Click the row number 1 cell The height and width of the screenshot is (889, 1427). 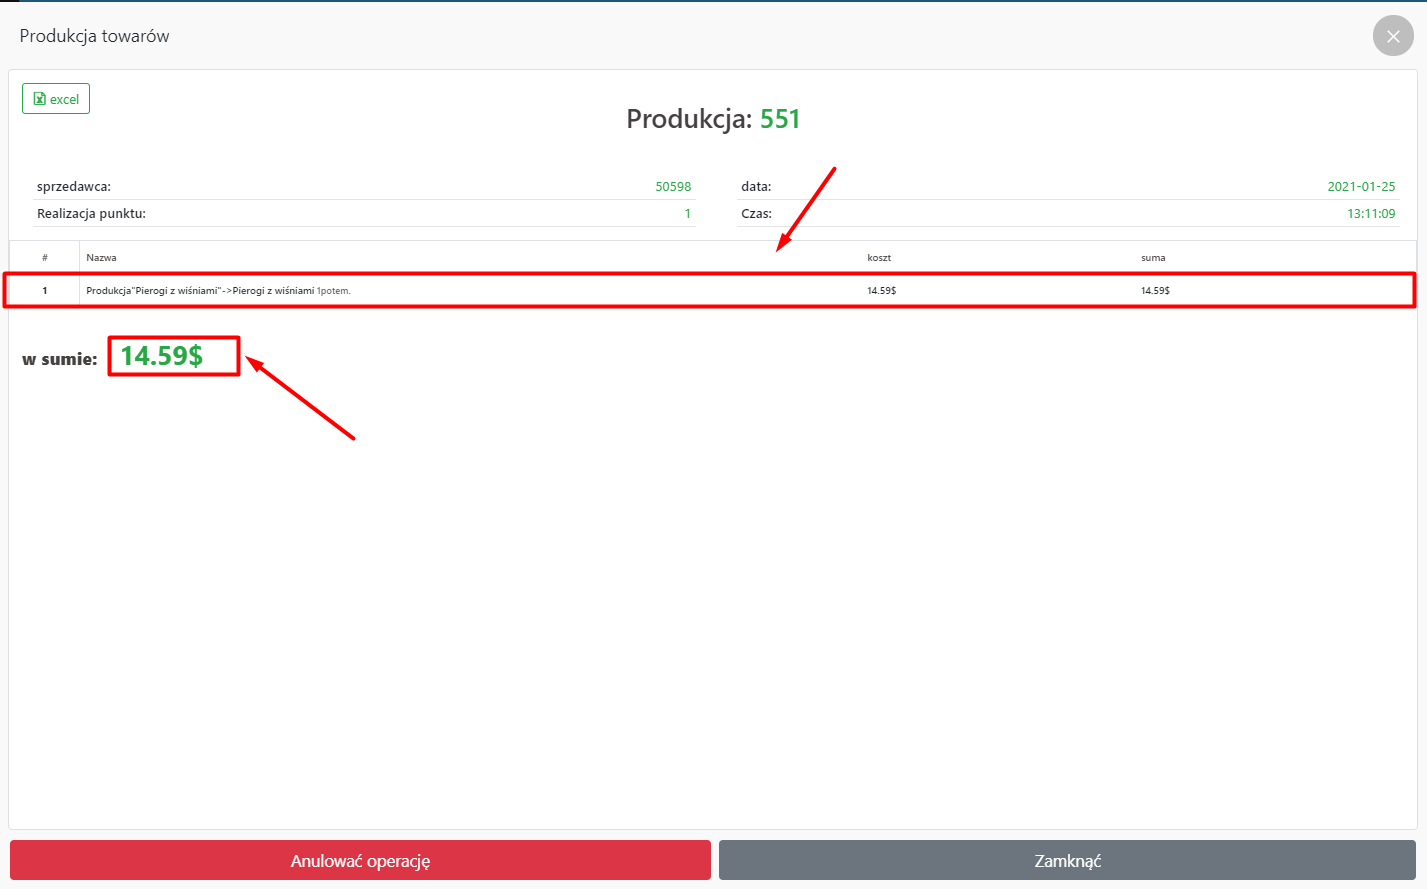click(45, 291)
